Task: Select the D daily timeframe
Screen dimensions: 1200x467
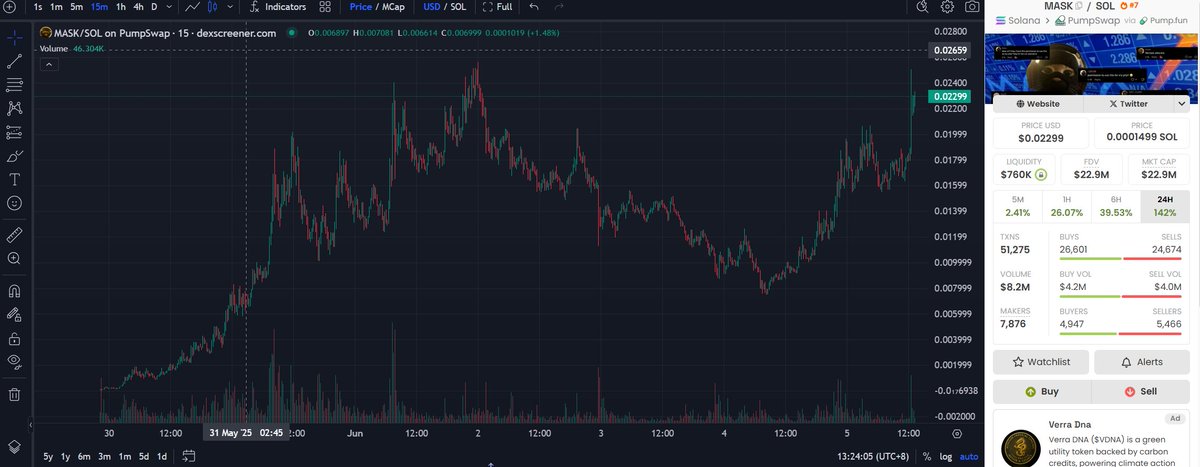Action: (x=154, y=7)
